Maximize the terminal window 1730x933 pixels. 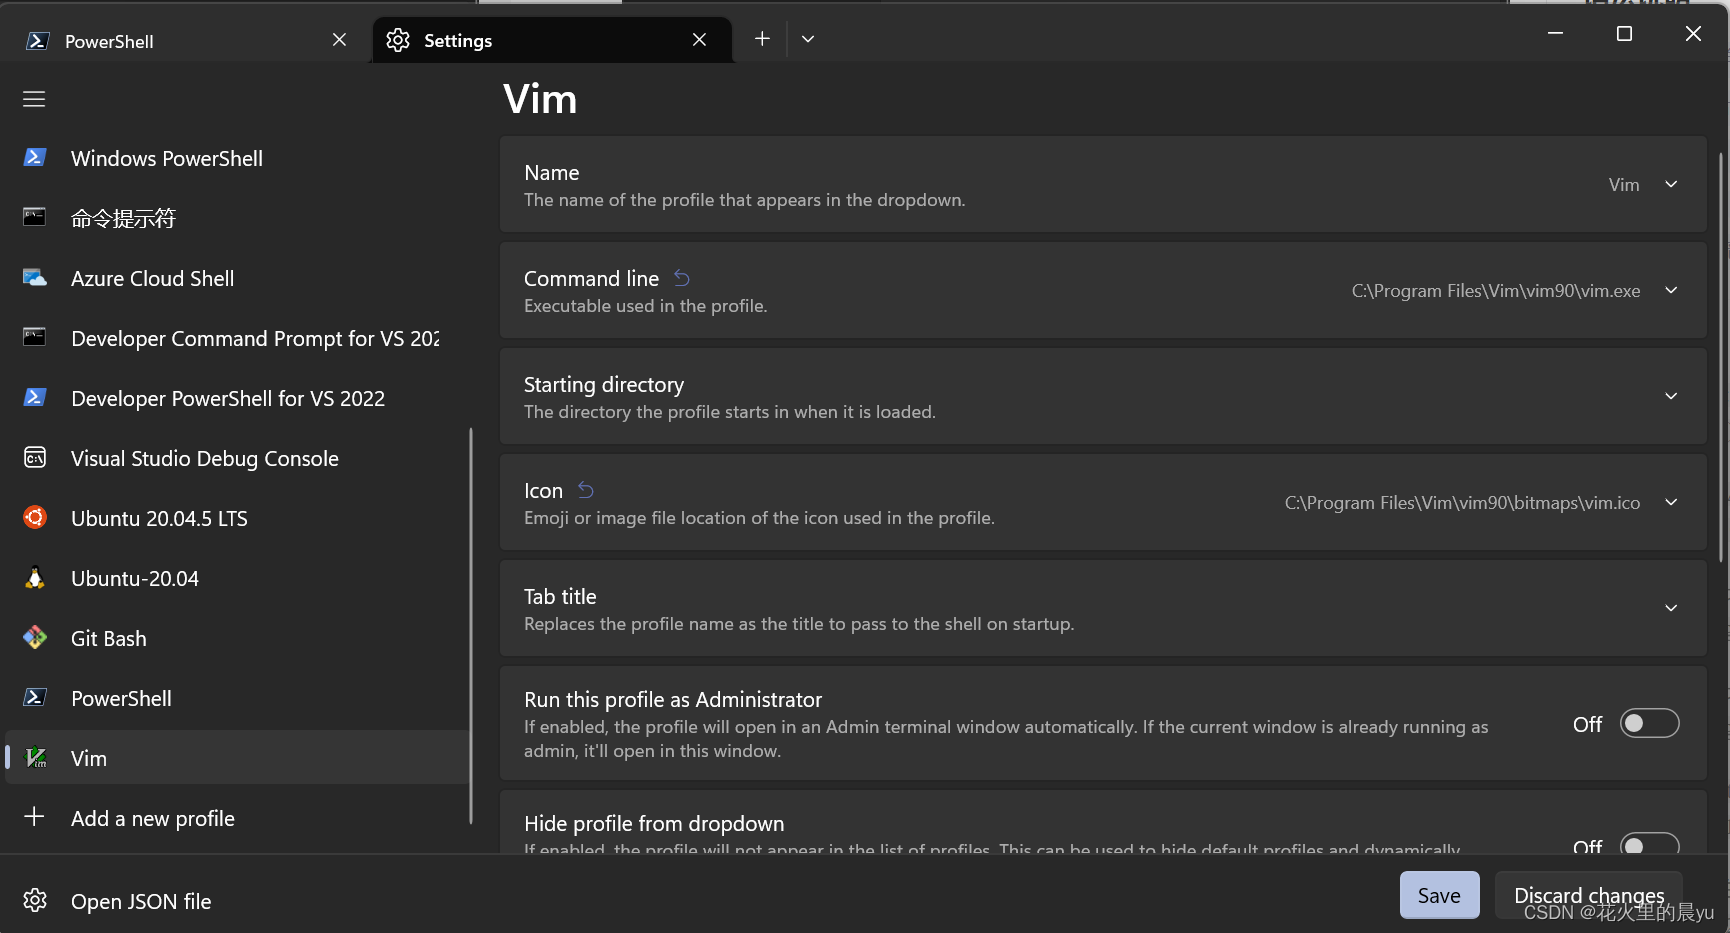1624,34
